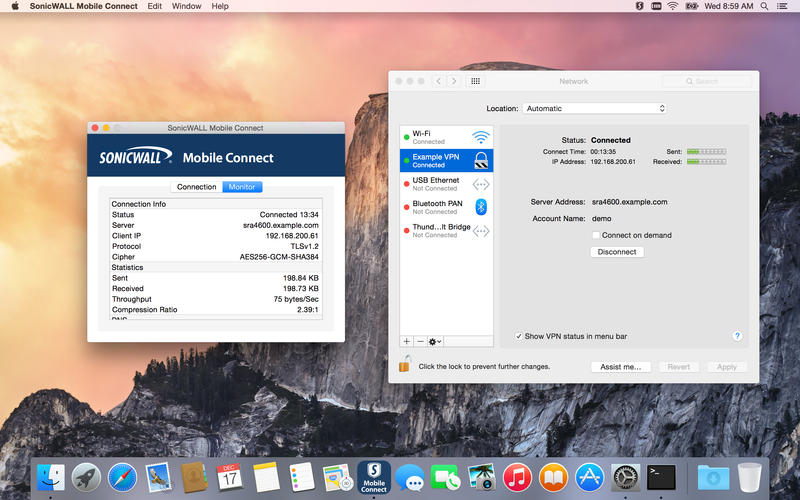Open the Window menu

point(186,6)
